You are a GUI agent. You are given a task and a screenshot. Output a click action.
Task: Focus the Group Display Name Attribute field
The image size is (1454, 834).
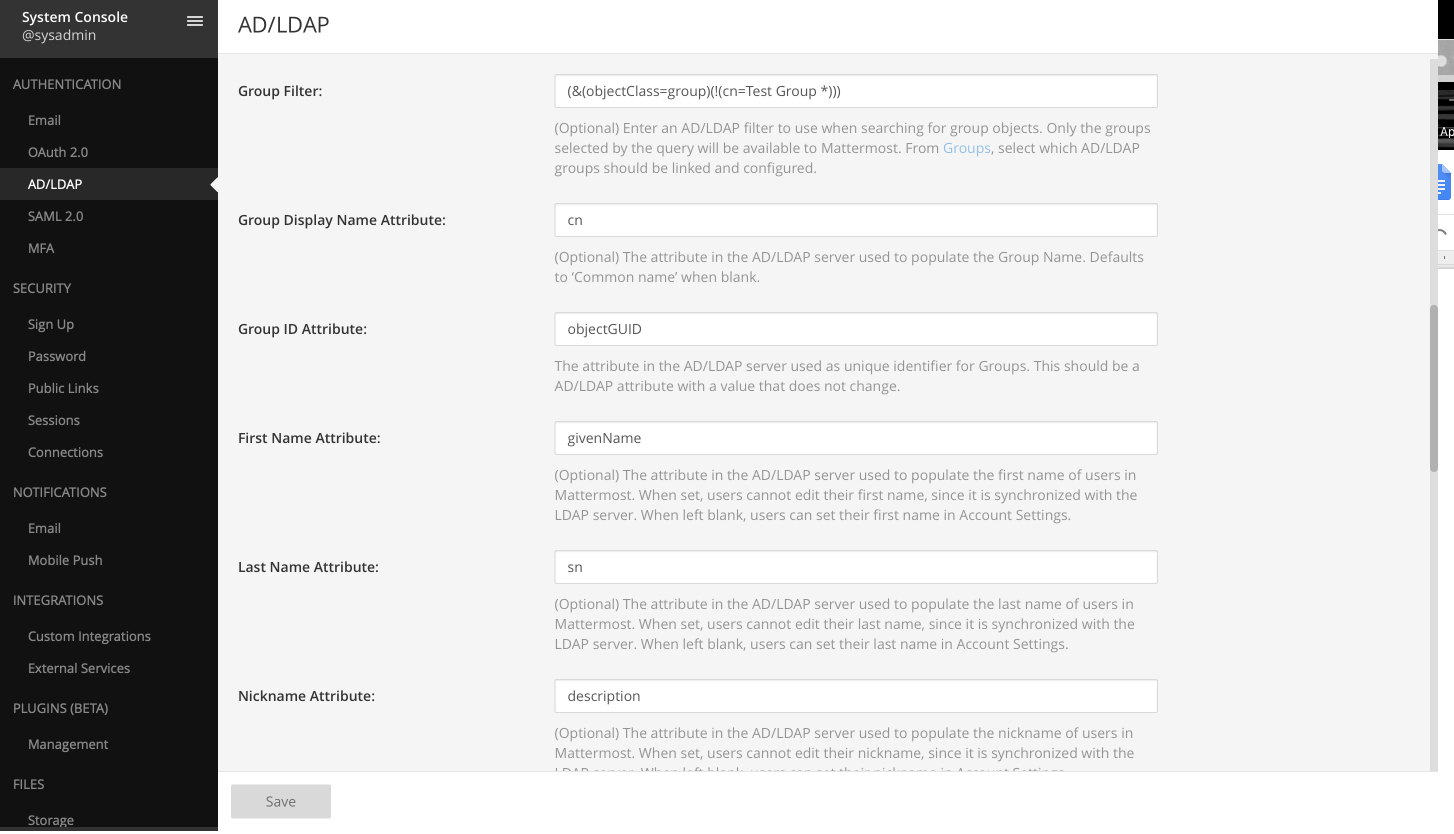[x=855, y=220]
